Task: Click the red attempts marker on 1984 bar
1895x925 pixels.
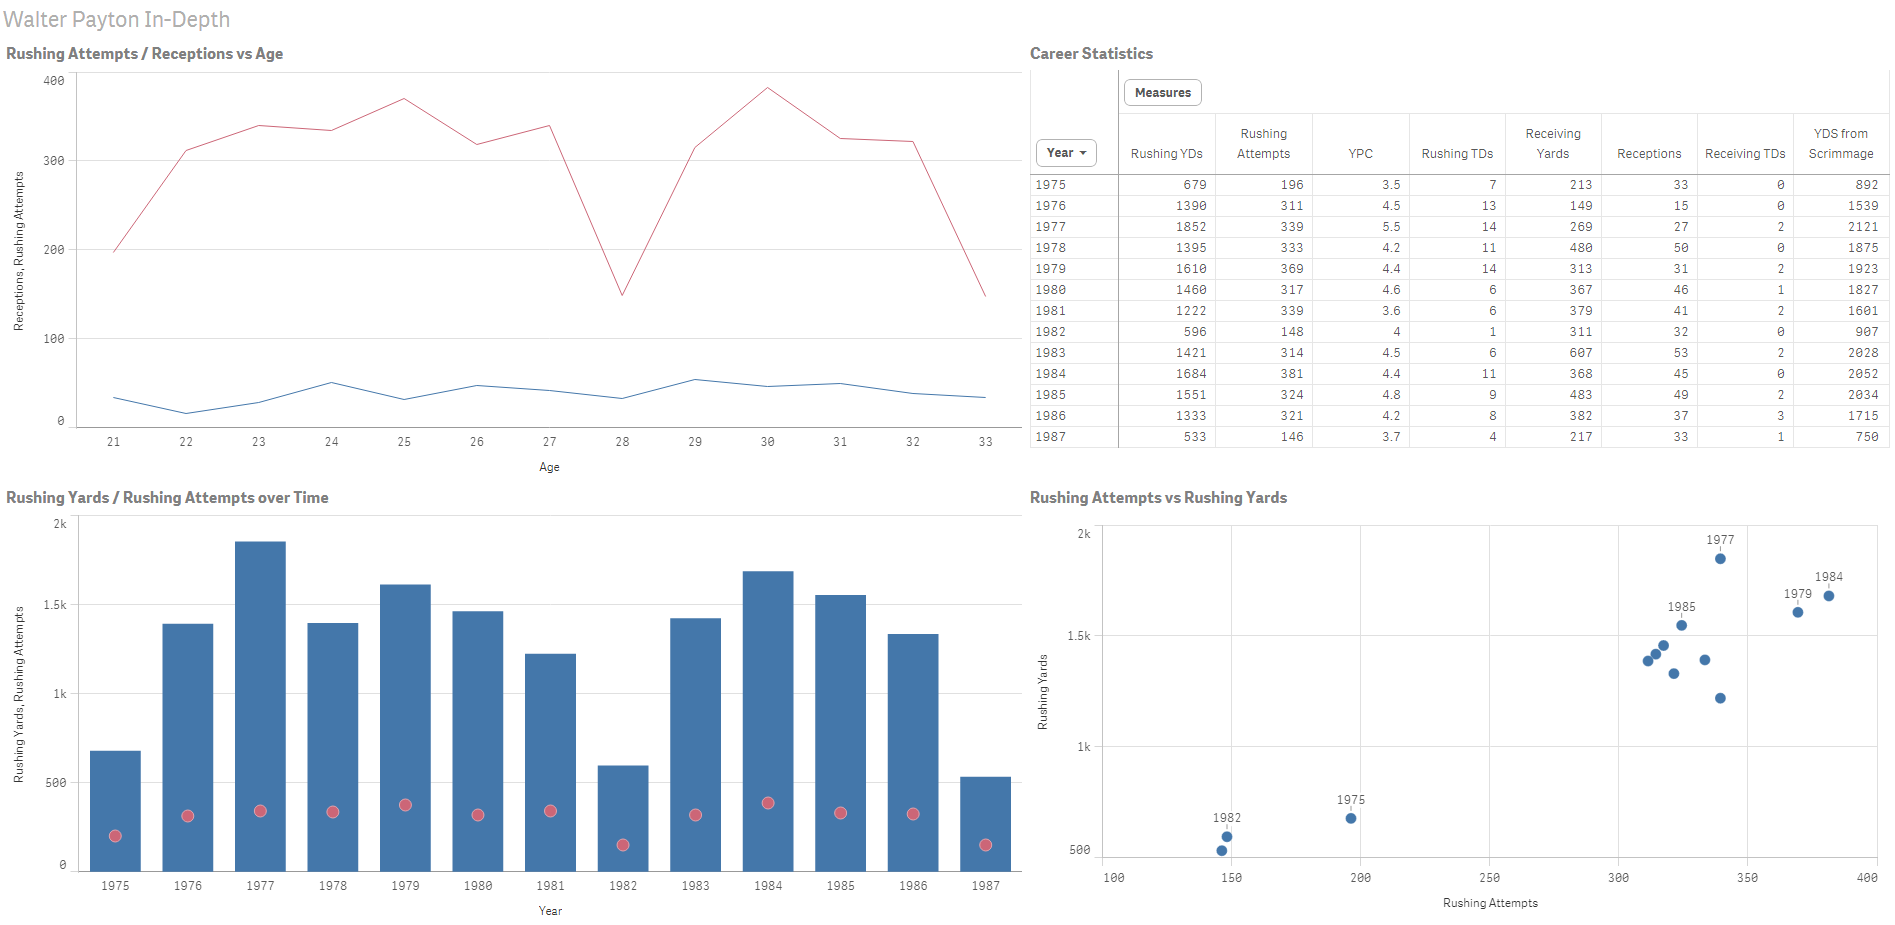Action: 768,803
